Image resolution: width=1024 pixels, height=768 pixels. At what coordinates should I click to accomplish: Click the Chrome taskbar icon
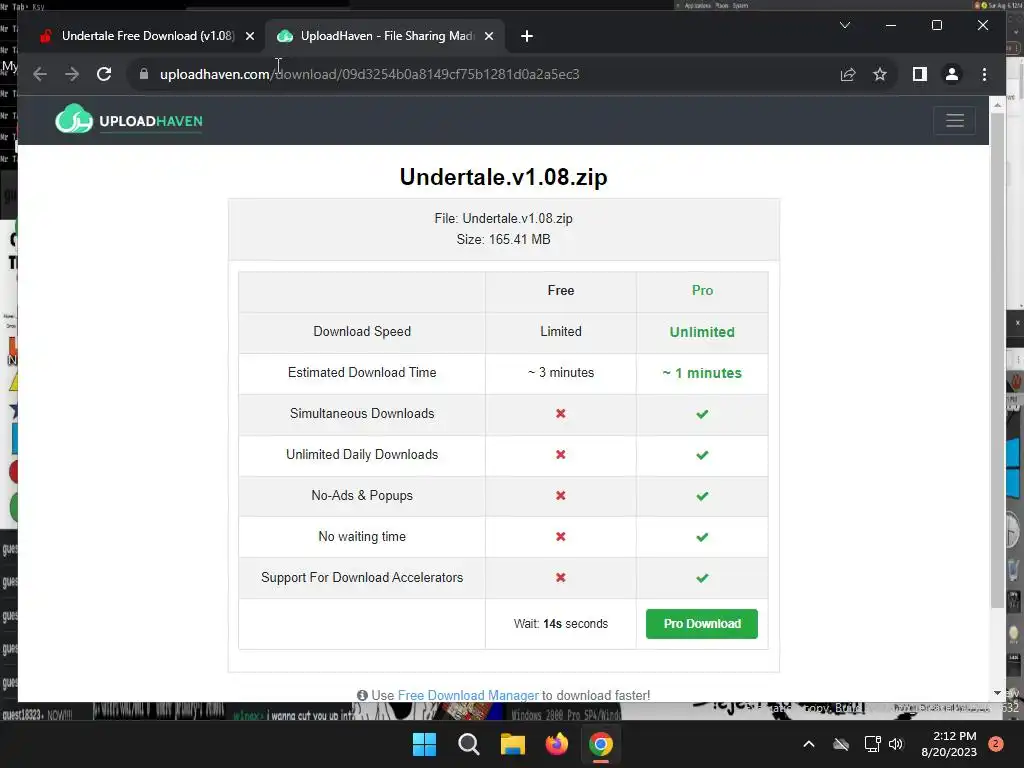pos(601,744)
